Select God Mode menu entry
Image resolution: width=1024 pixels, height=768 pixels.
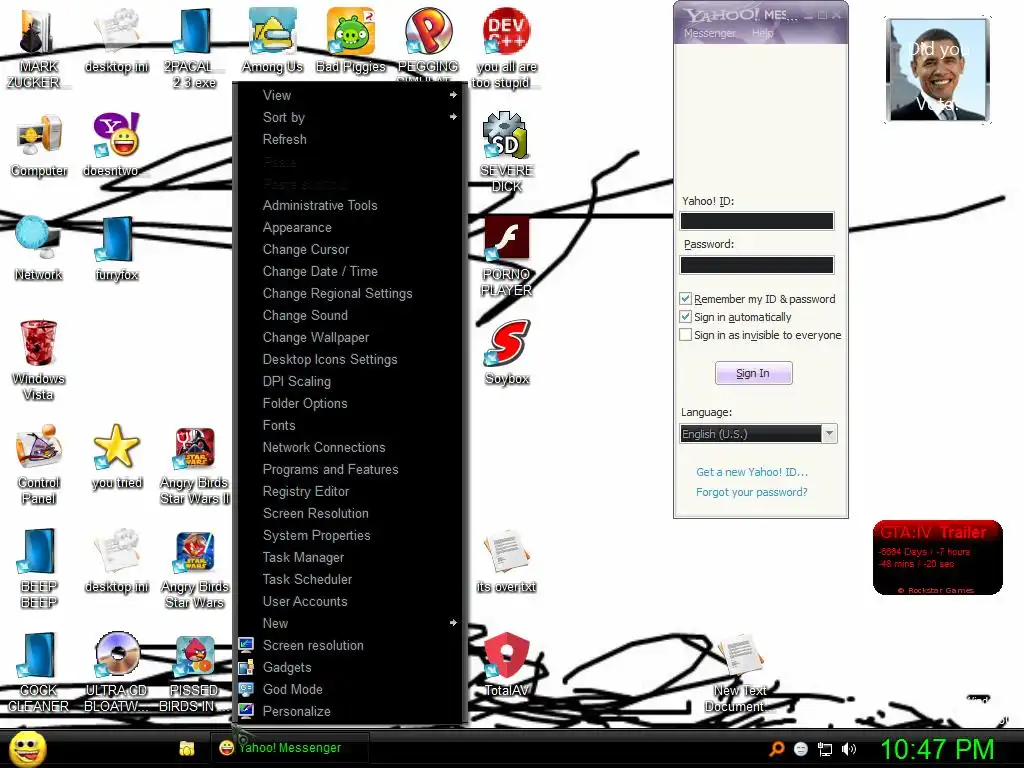pos(351,689)
